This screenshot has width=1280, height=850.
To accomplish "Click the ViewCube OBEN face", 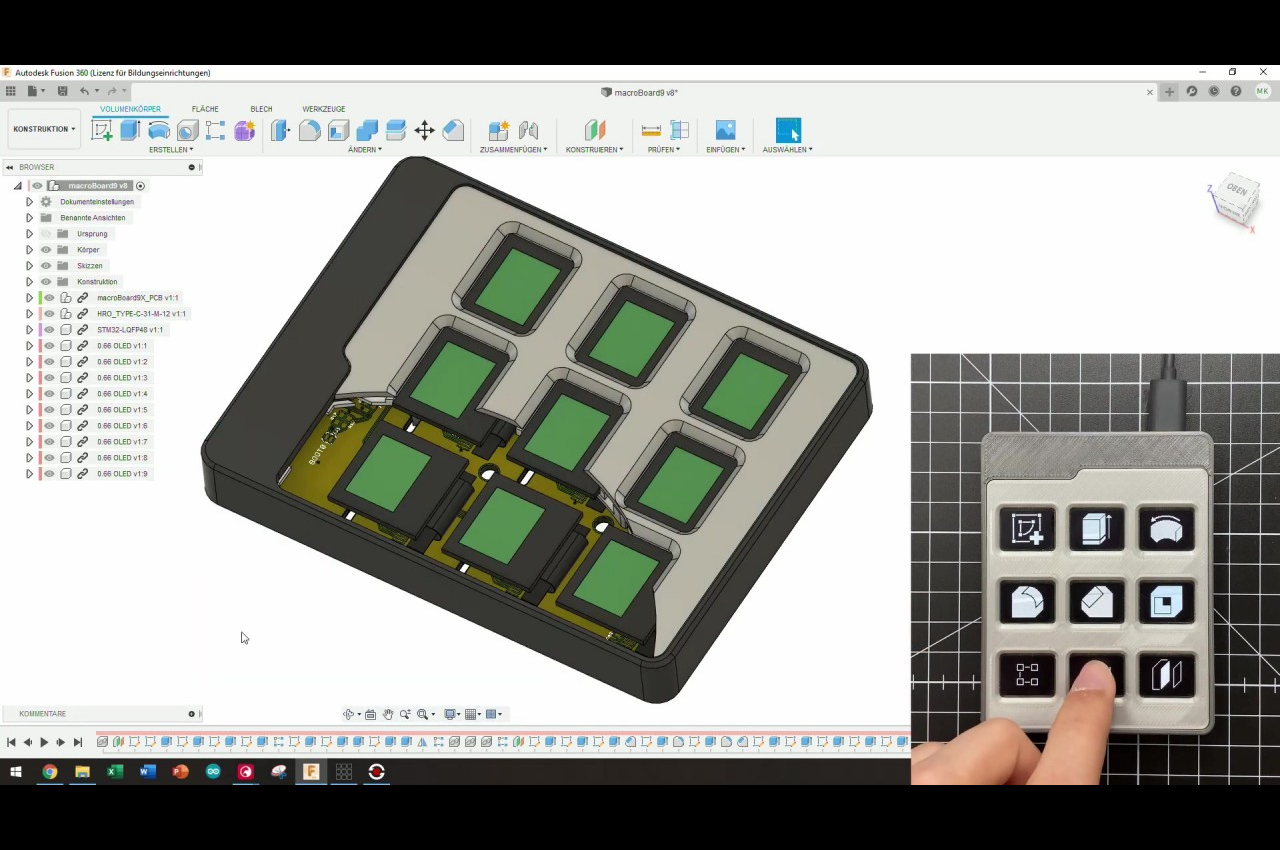I will click(1237, 190).
